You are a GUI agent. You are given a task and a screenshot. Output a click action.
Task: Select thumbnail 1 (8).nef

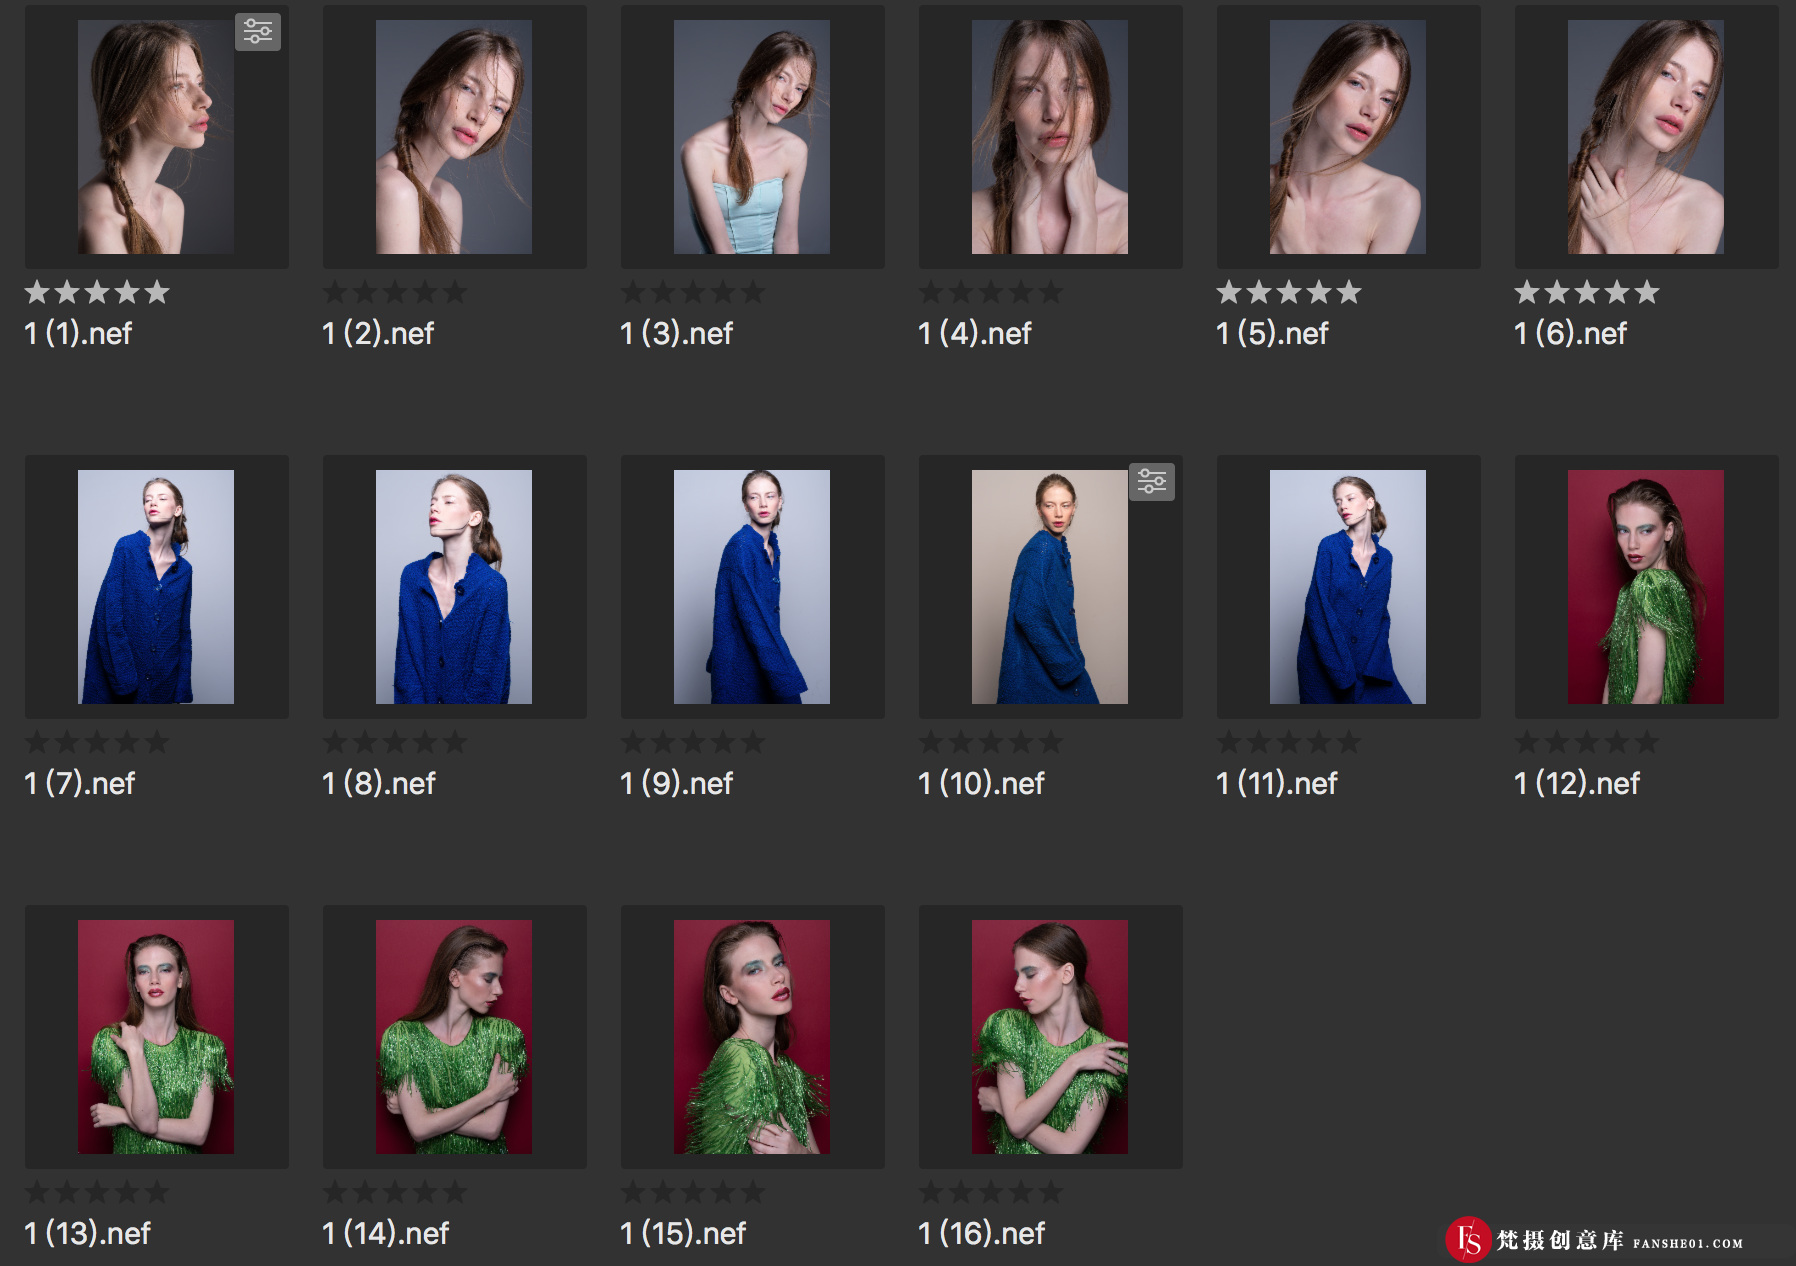(x=454, y=587)
